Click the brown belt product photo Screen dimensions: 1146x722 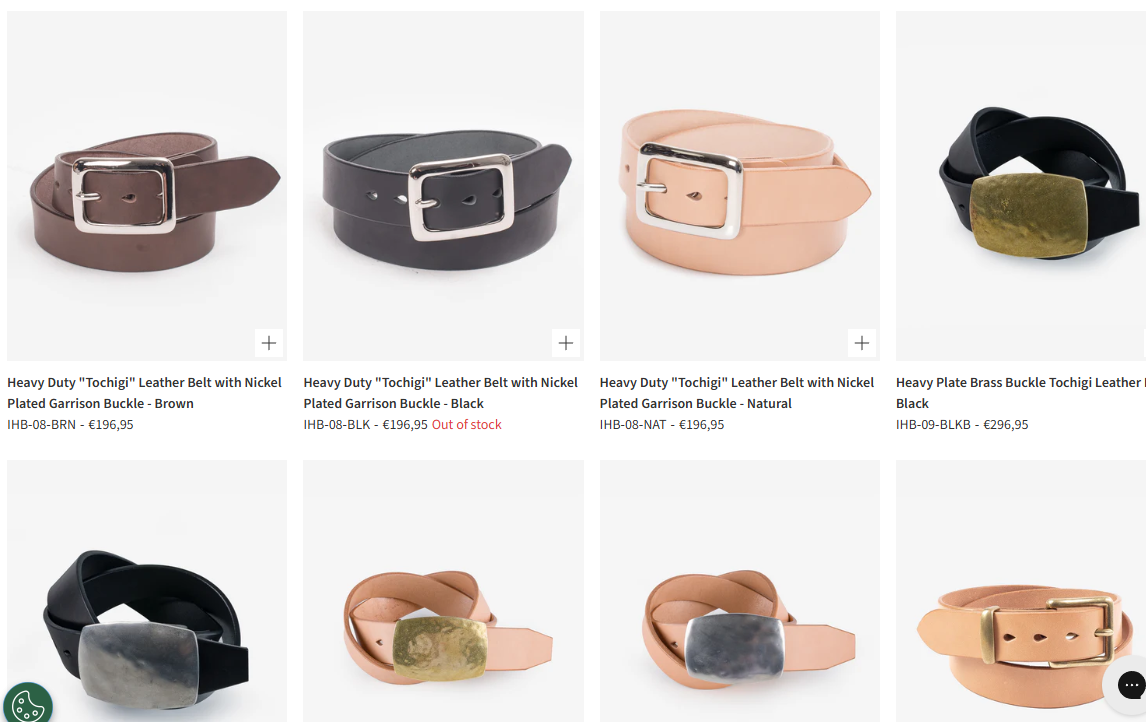[x=147, y=186]
